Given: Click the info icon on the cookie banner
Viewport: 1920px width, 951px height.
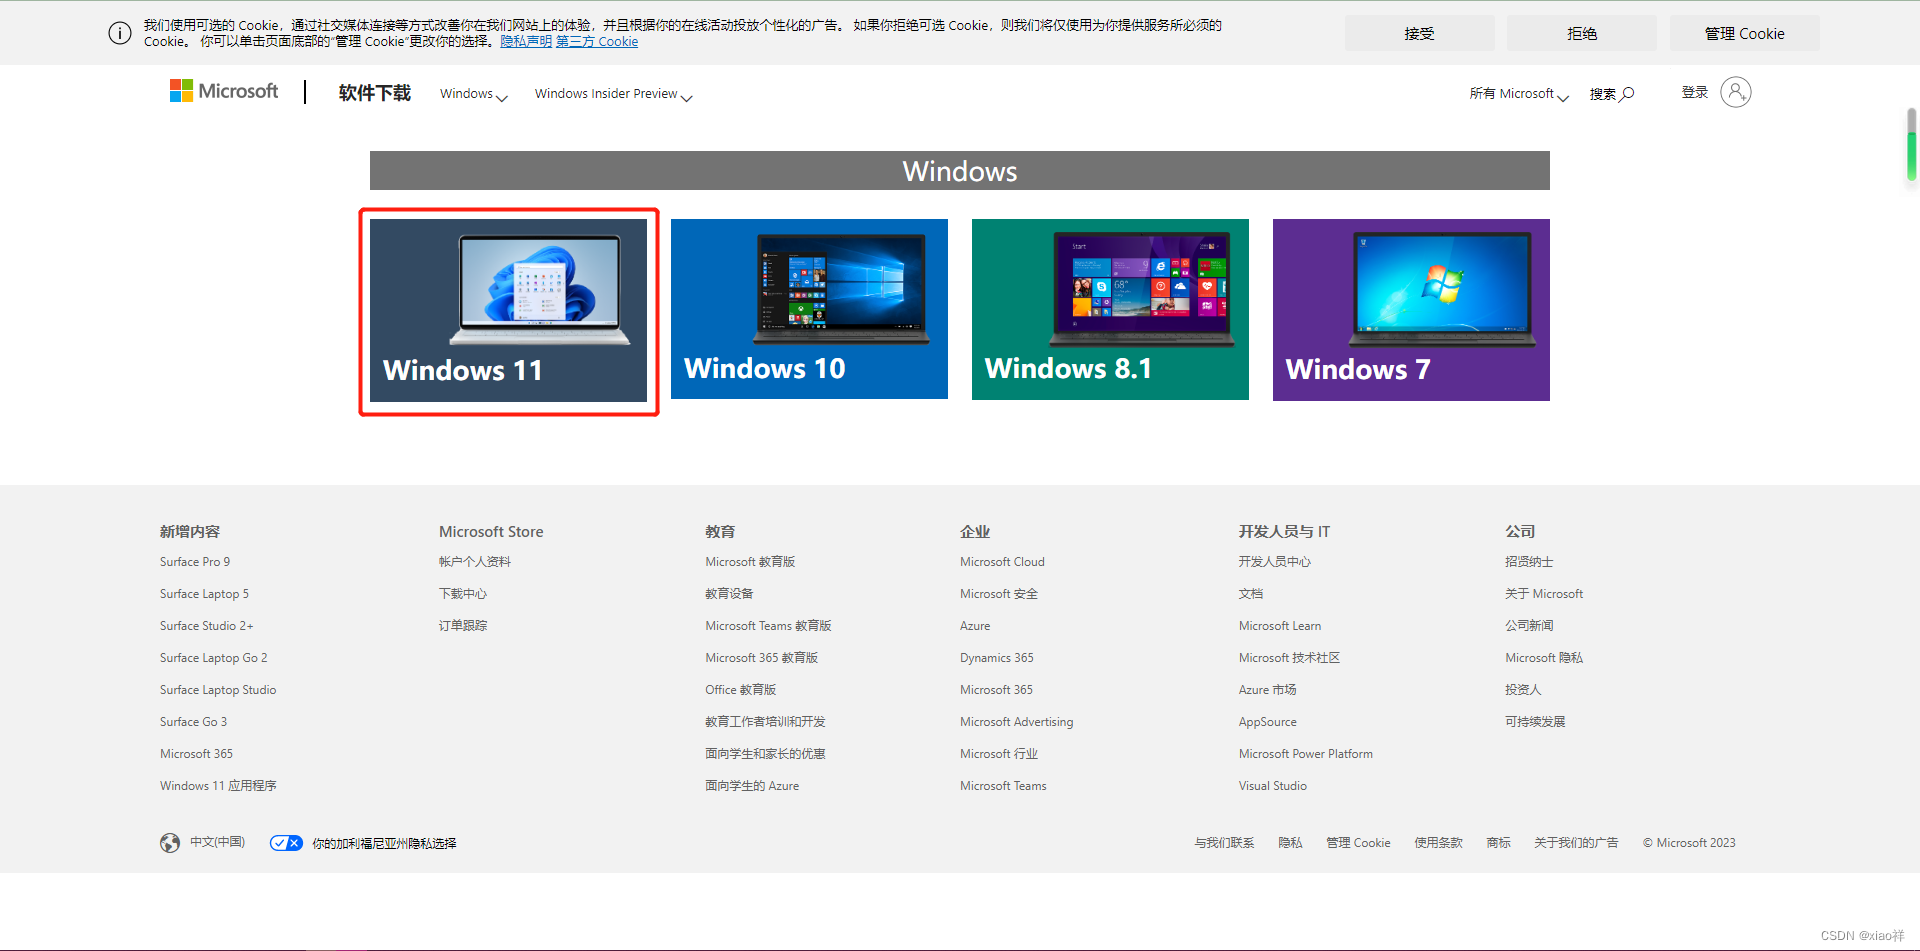Looking at the screenshot, I should (x=119, y=33).
